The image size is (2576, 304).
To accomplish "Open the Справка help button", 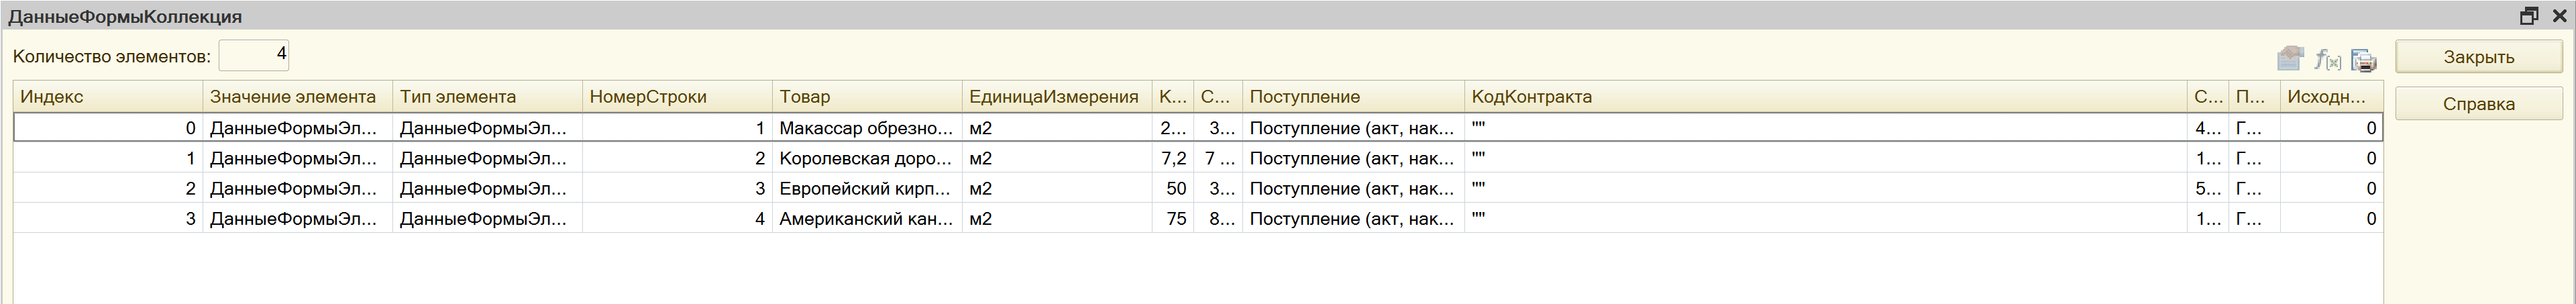I will coord(2478,104).
